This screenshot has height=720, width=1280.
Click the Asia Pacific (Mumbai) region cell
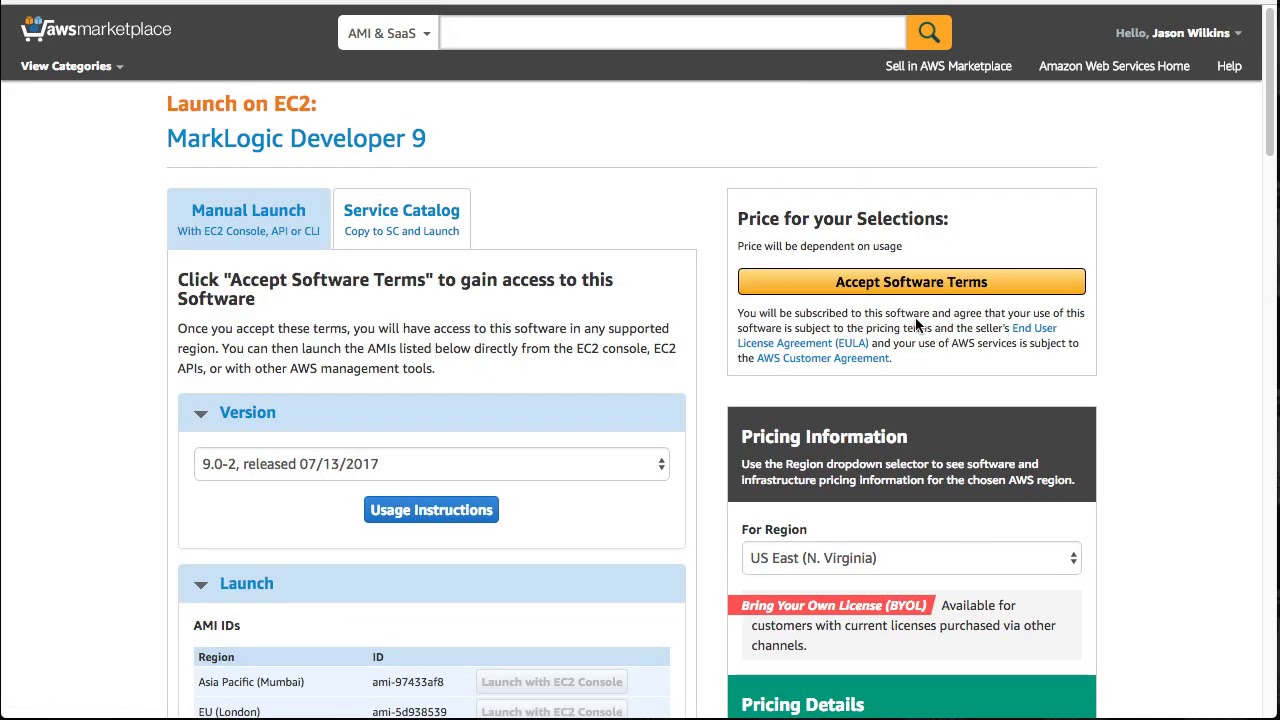coord(251,682)
